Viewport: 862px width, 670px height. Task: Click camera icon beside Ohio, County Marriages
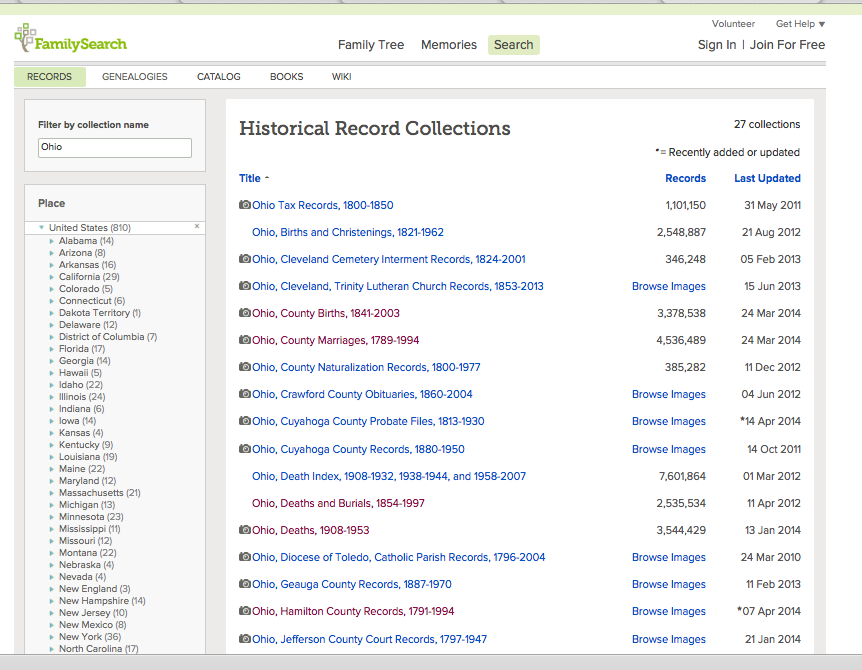point(245,340)
